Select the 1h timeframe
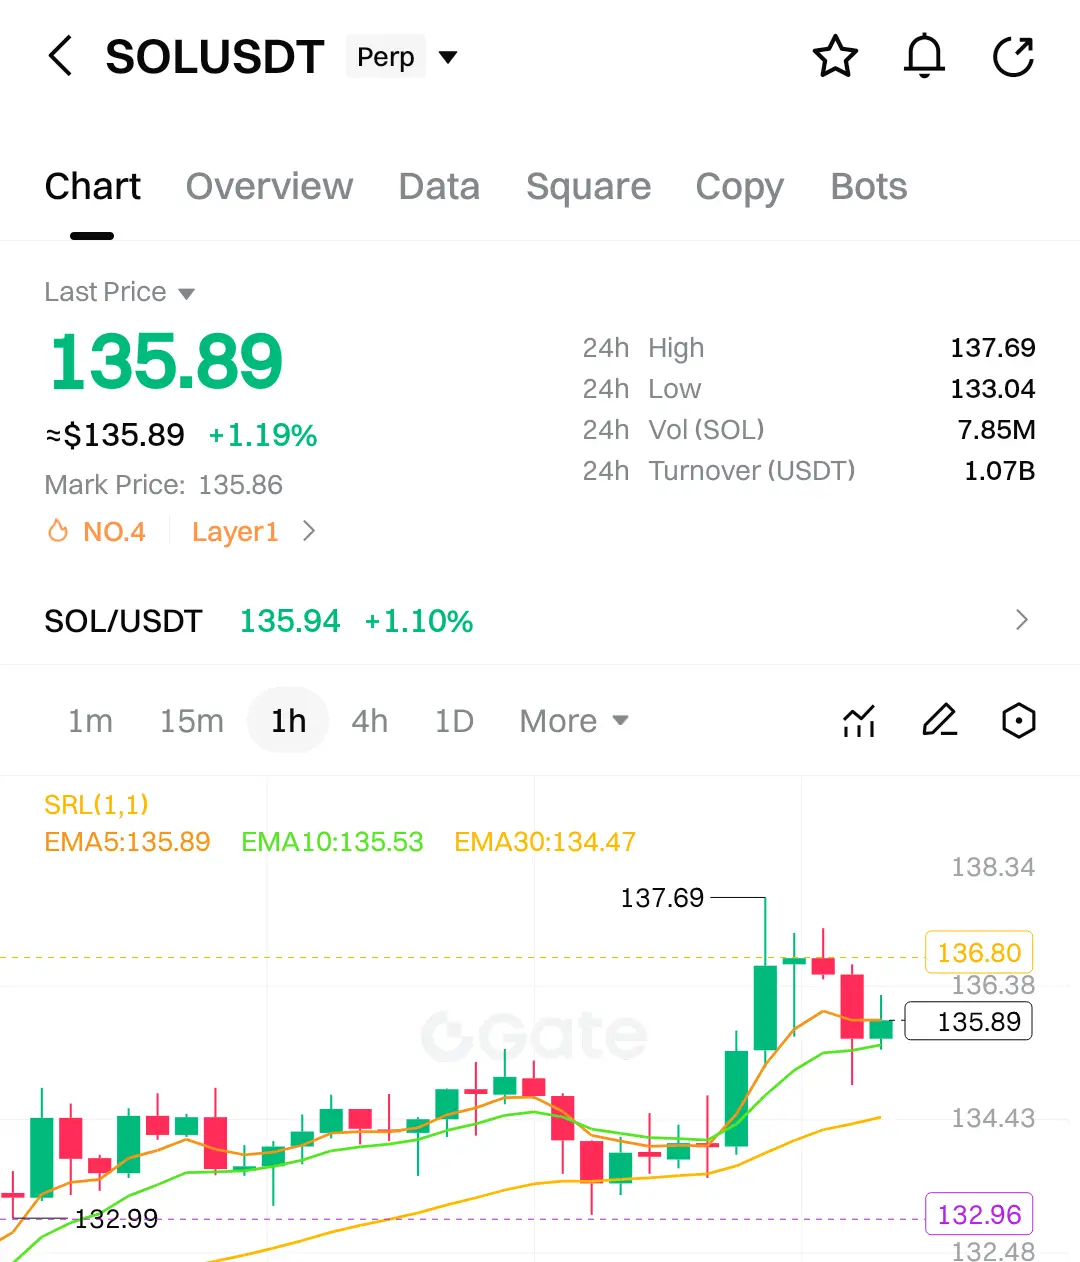This screenshot has width=1080, height=1262. [x=288, y=721]
